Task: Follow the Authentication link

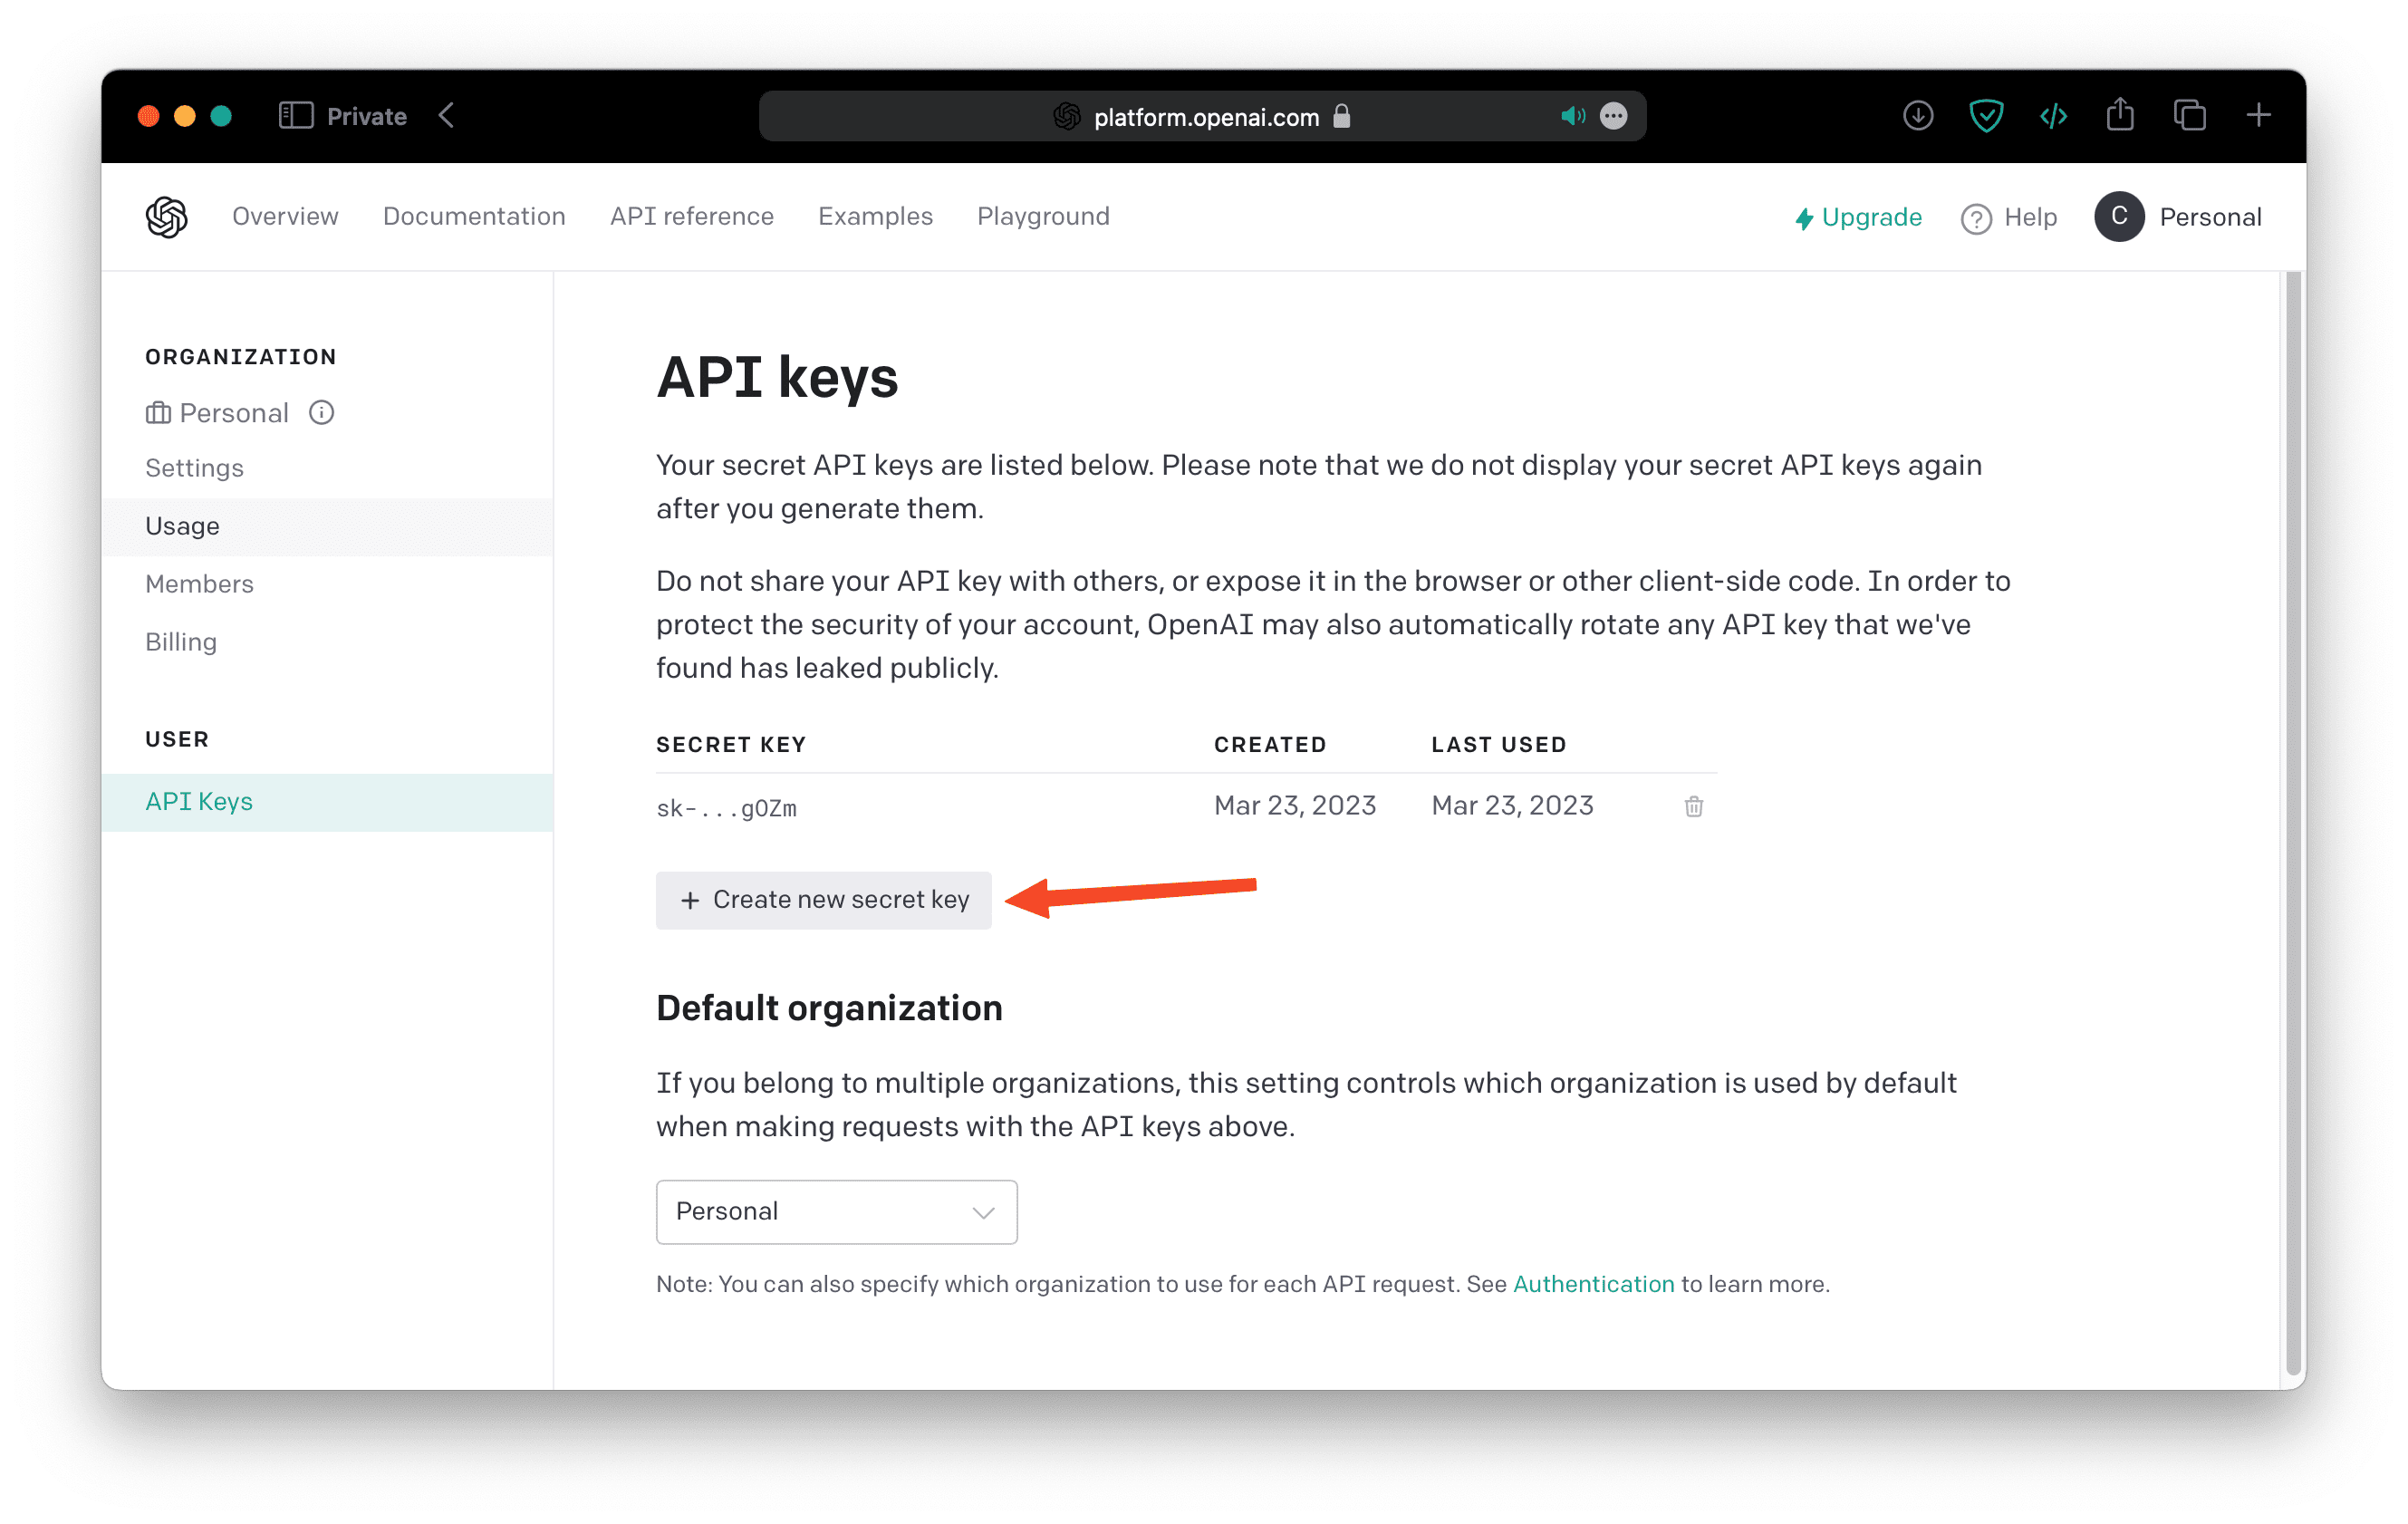Action: click(x=1593, y=1284)
